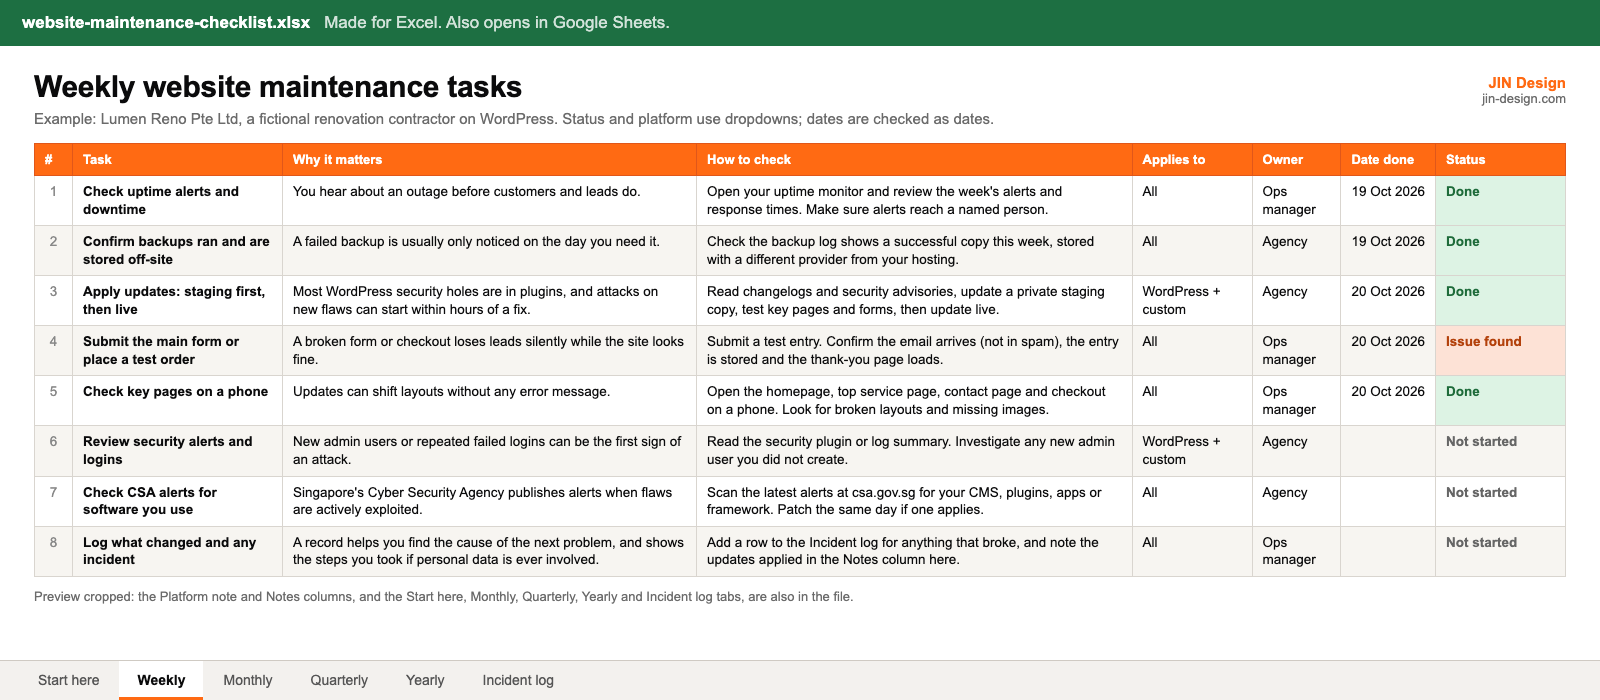Open Status cell for Apply updates row

1500,301
